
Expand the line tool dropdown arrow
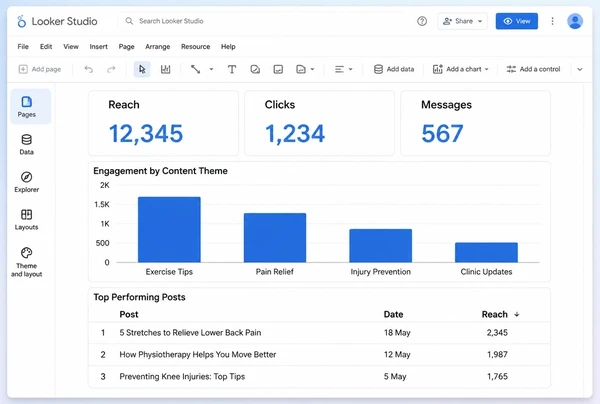pyautogui.click(x=211, y=69)
